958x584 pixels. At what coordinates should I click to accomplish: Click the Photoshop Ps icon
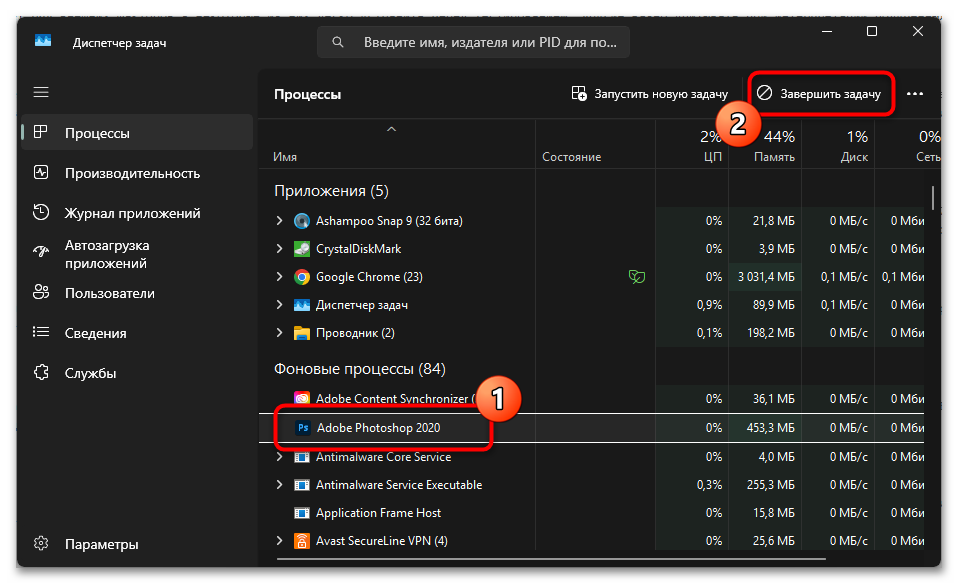click(303, 428)
